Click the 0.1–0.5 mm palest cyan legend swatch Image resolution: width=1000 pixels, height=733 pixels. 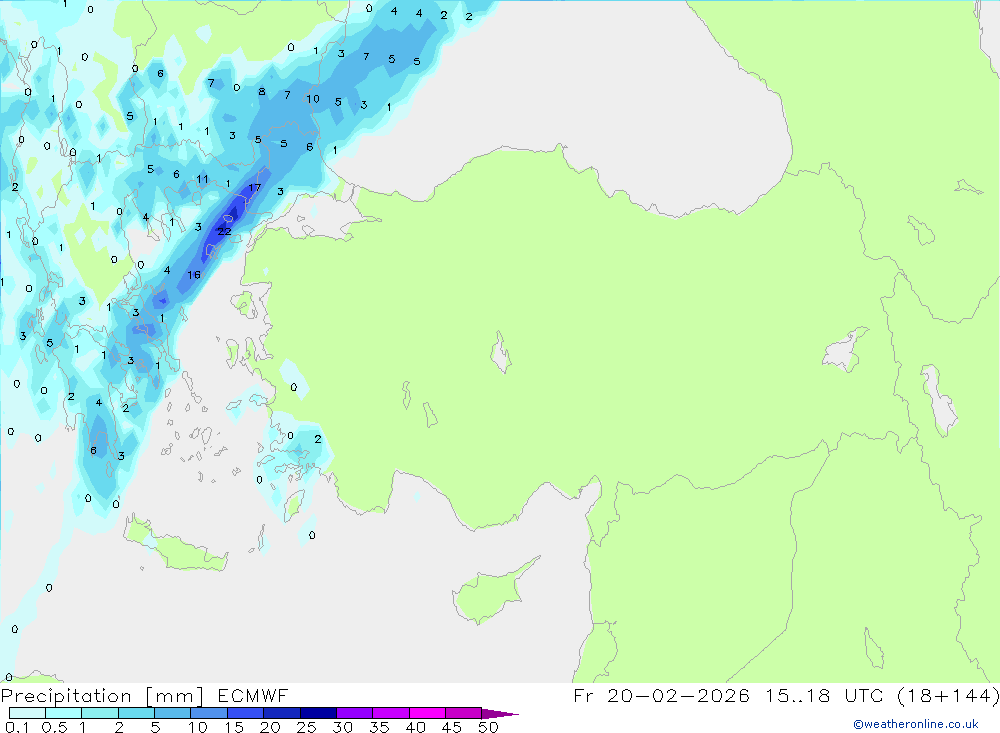[27, 713]
